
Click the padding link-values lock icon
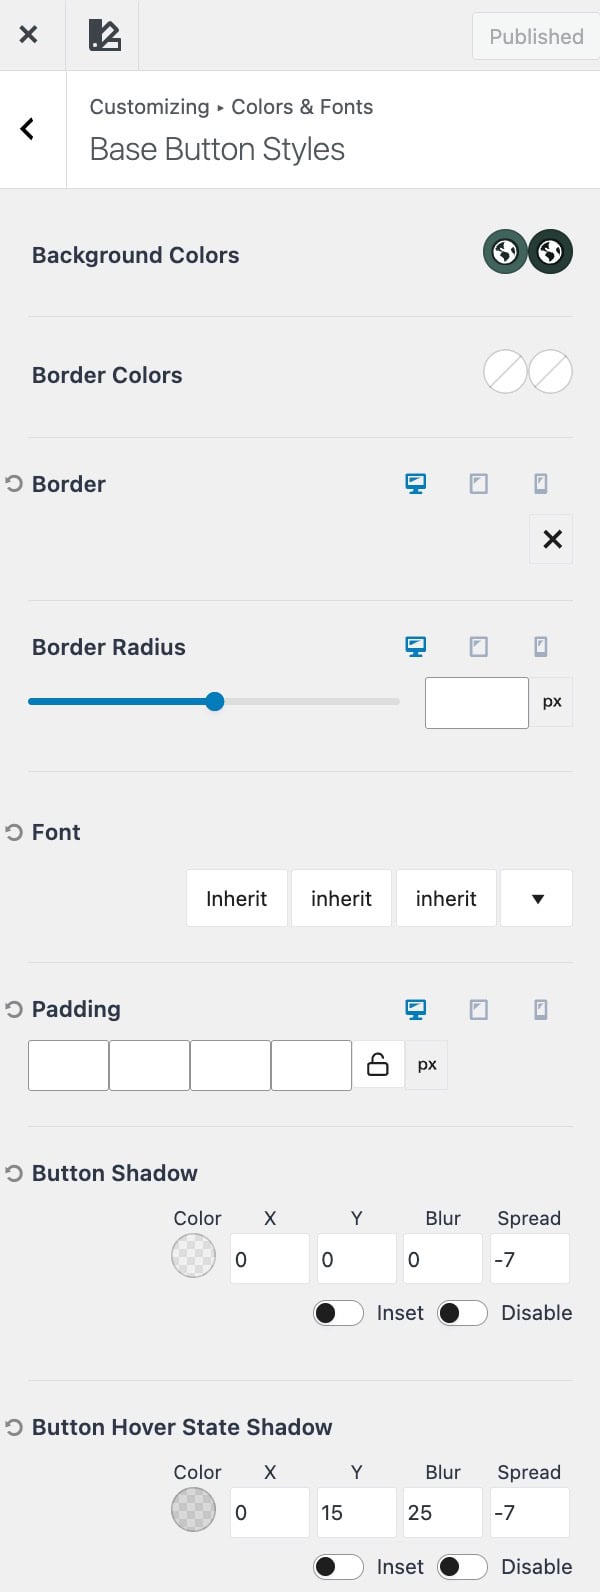coord(378,1065)
